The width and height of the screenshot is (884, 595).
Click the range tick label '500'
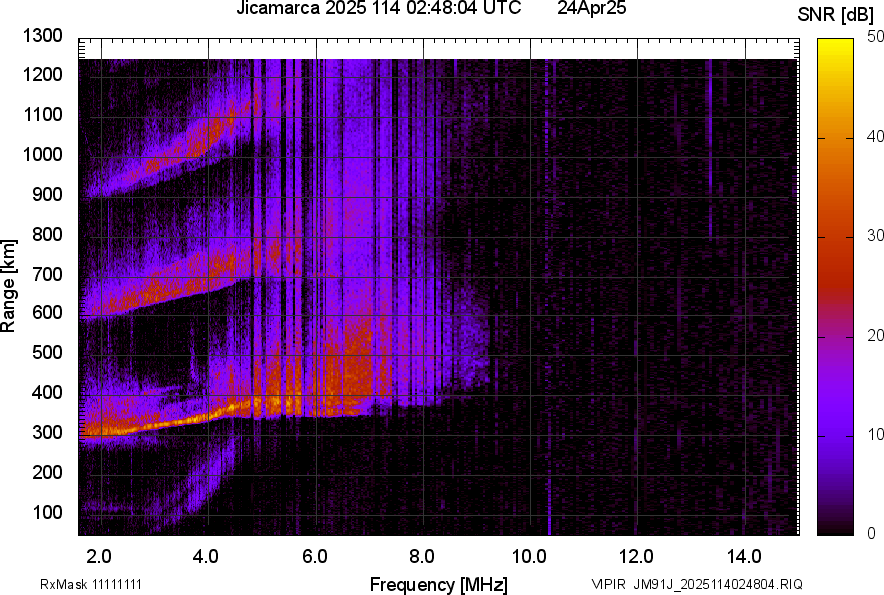point(47,352)
